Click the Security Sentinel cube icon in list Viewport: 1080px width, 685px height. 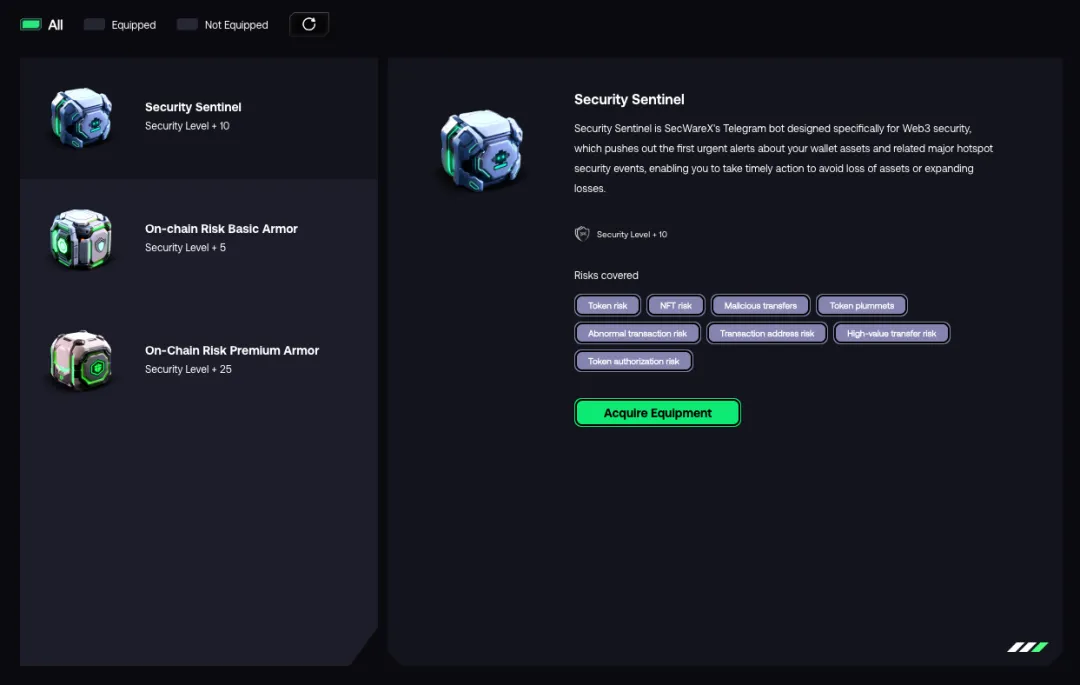81,118
